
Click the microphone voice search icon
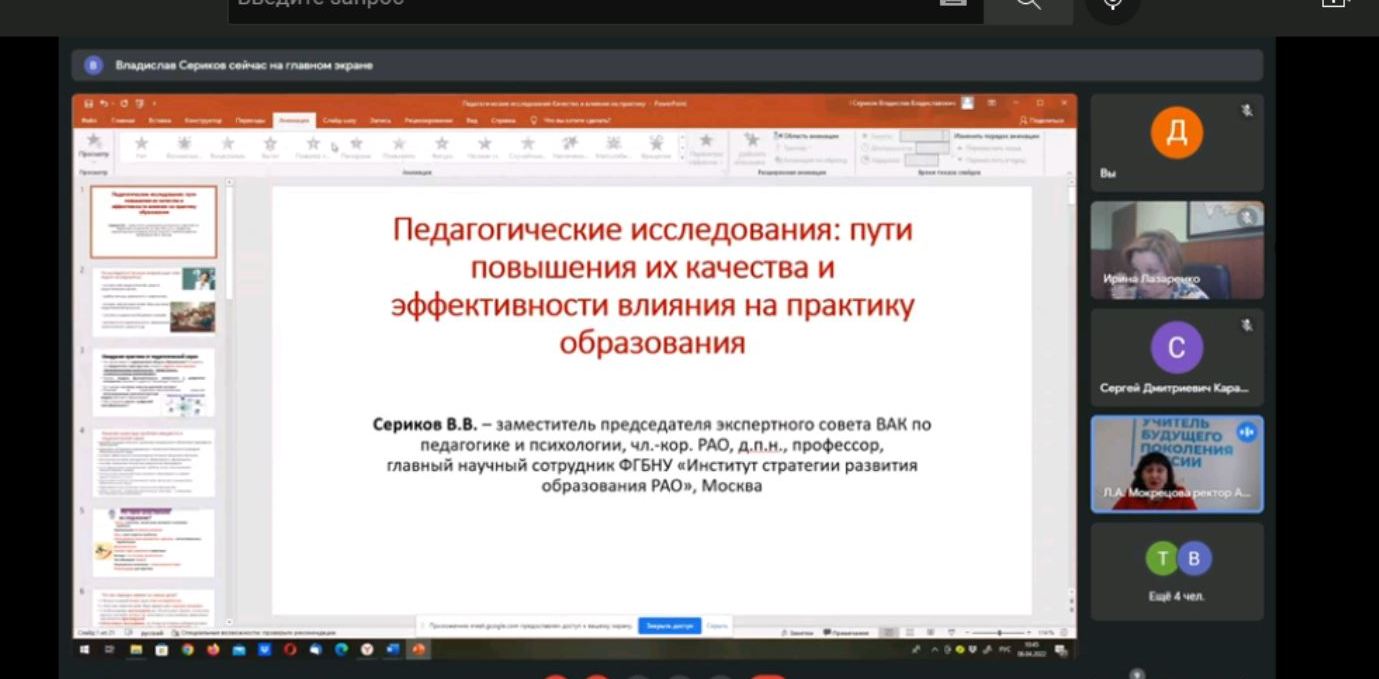point(1112,3)
